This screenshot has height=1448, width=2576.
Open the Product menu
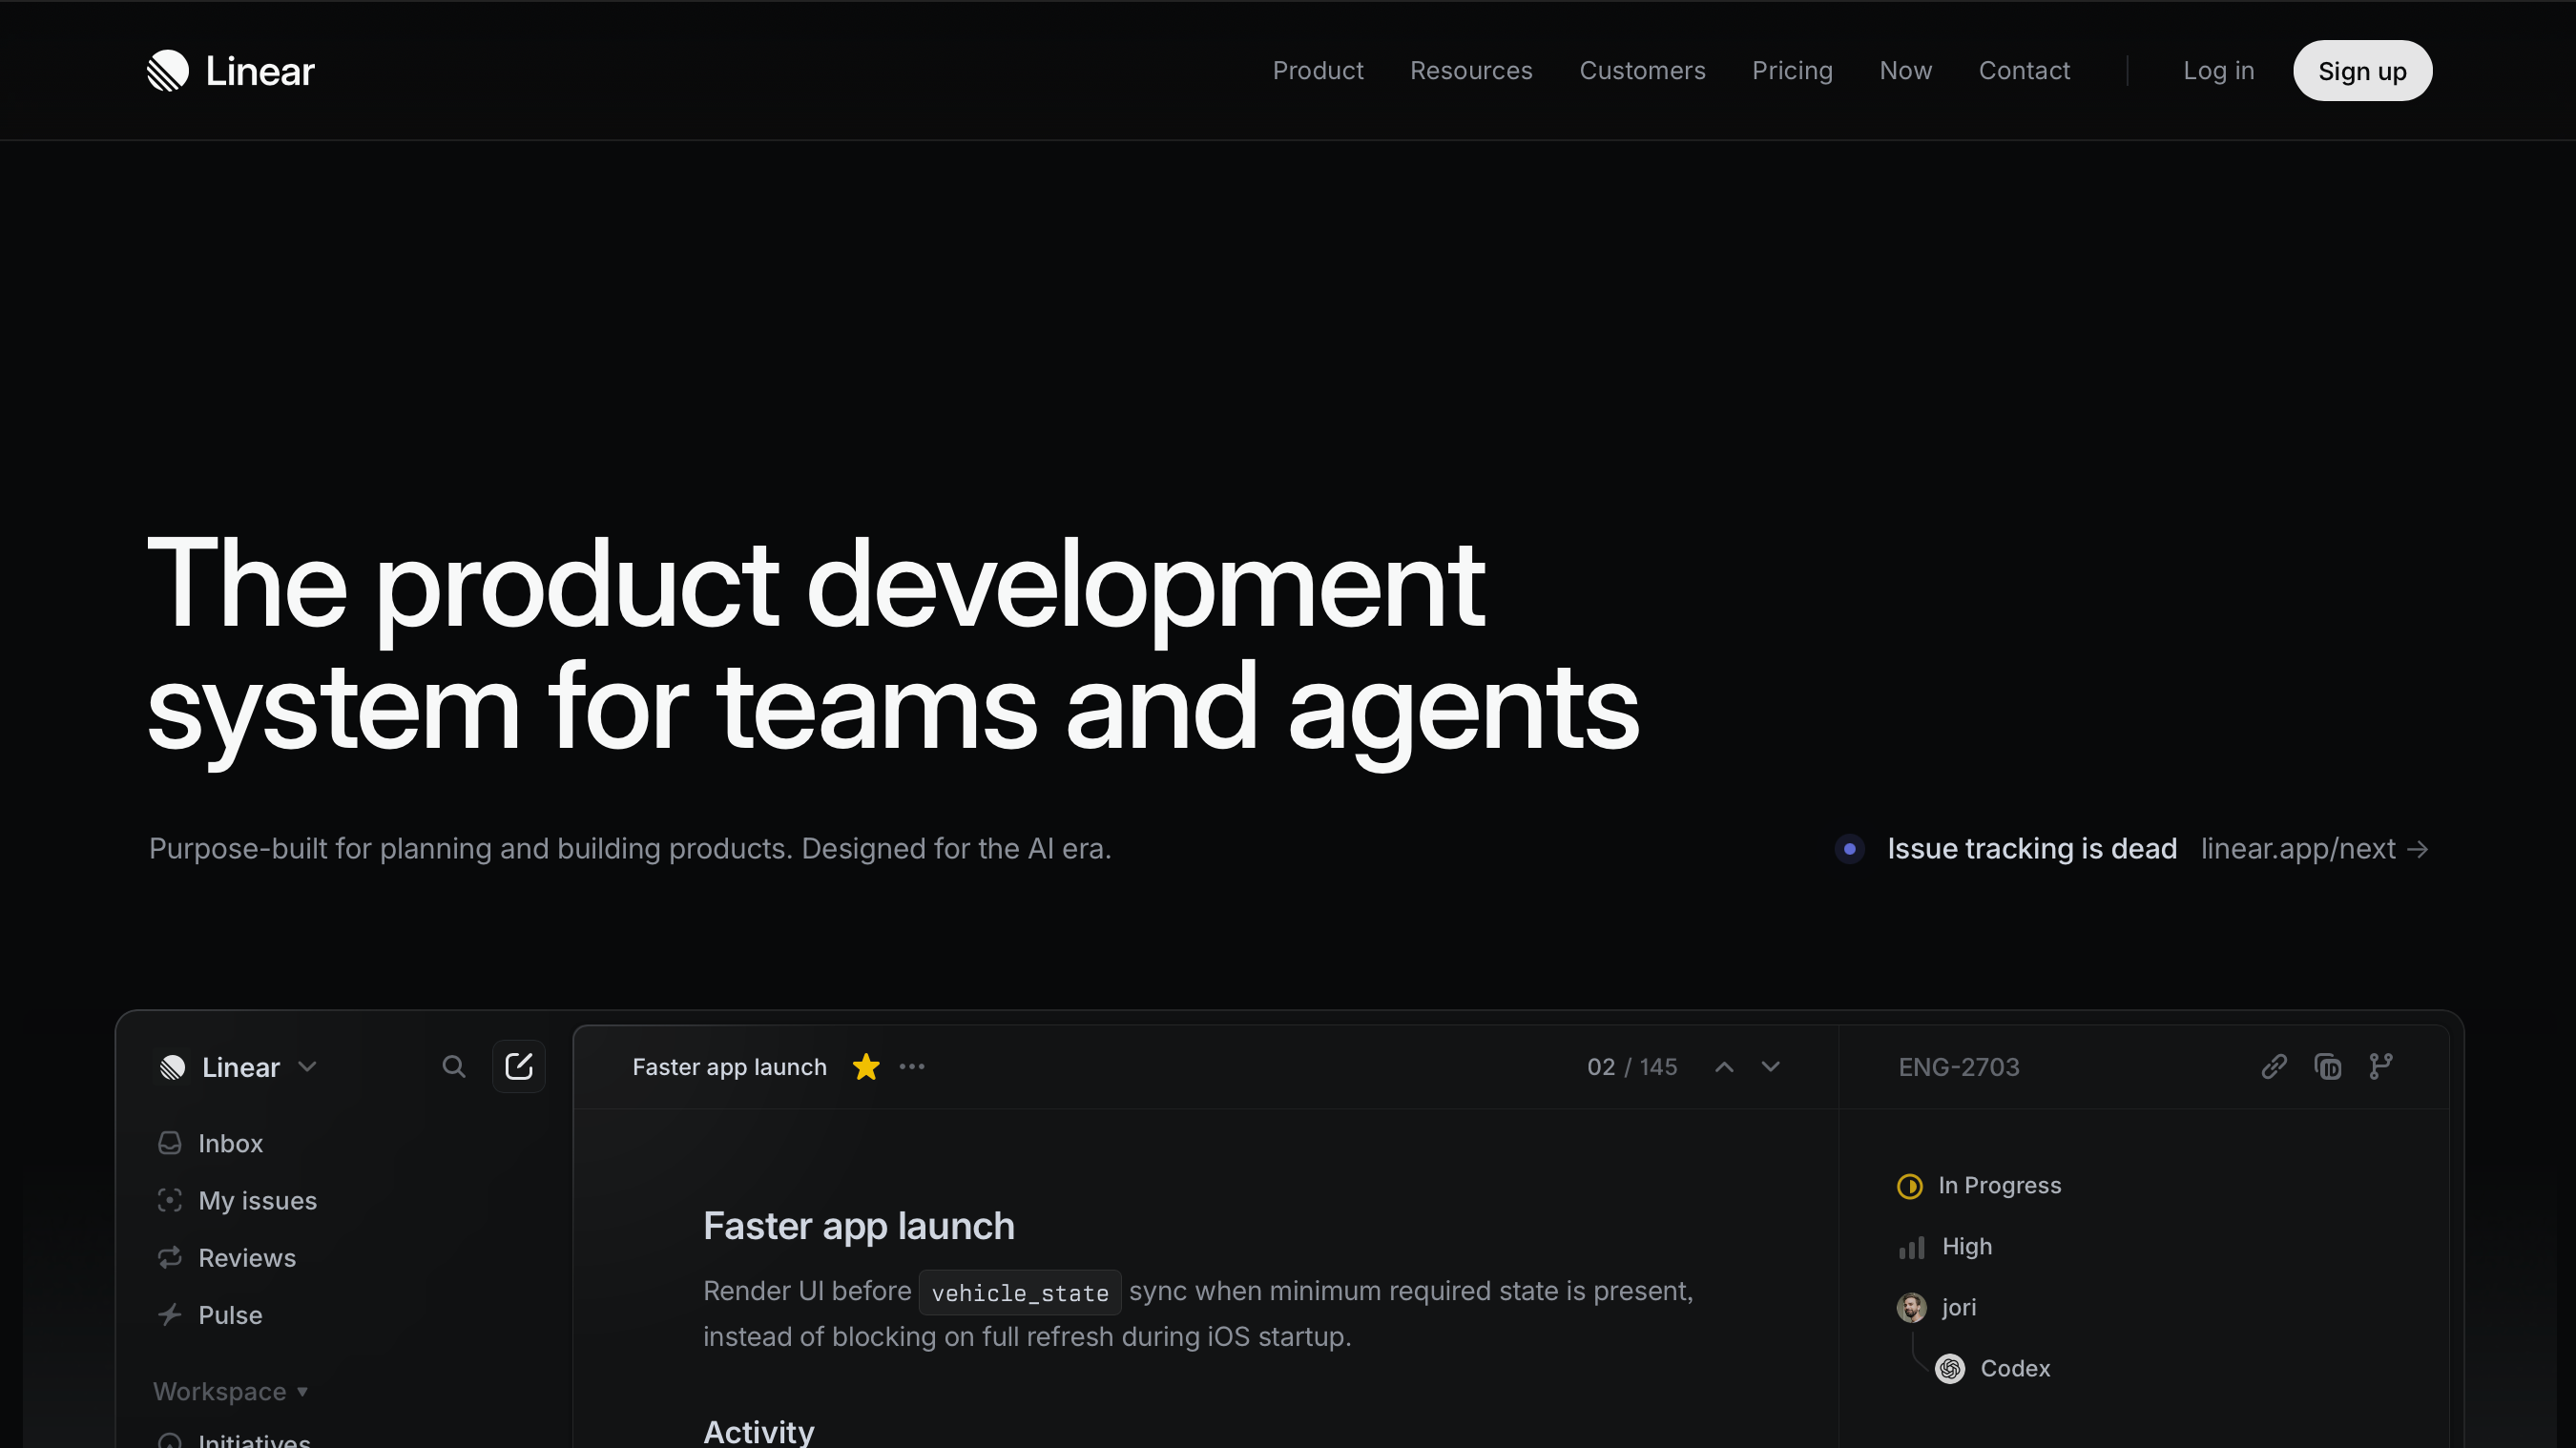(x=1318, y=70)
